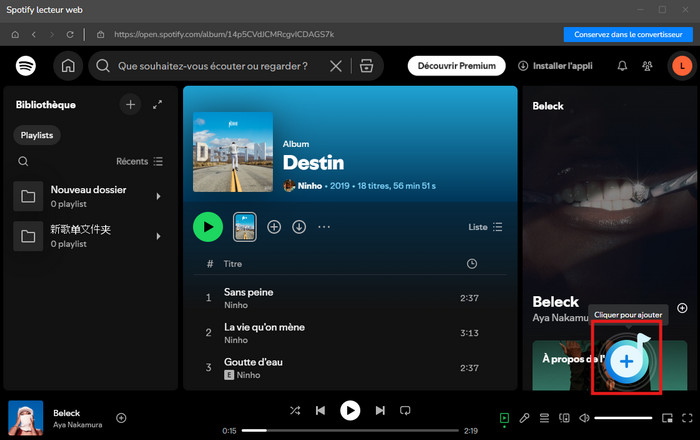Click the Destin album cover art
The height and width of the screenshot is (440, 700).
(x=233, y=152)
